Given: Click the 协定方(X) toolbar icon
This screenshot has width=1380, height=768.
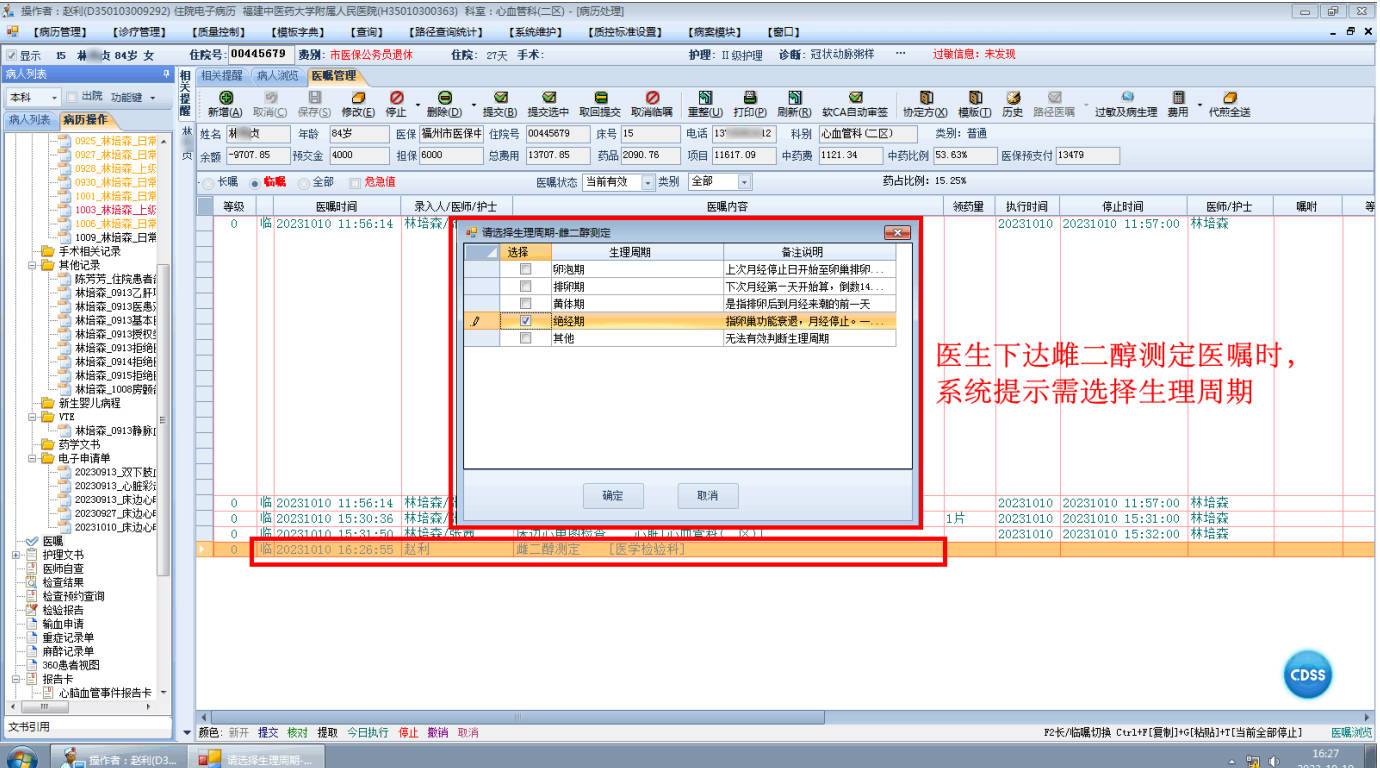Looking at the screenshot, I should click(925, 98).
